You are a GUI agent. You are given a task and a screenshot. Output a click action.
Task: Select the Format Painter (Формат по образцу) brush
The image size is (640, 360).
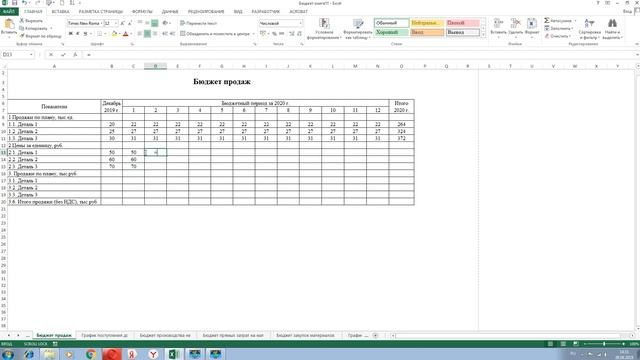click(x=40, y=36)
